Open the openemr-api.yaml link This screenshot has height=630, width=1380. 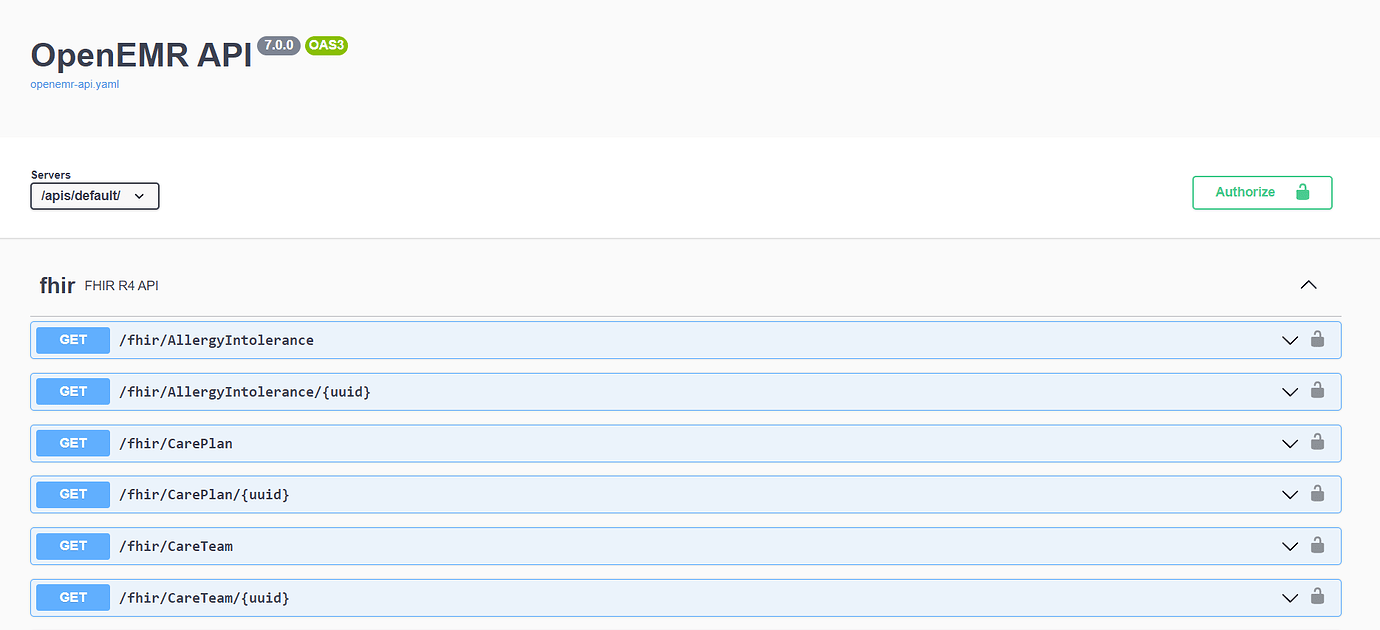[x=75, y=84]
